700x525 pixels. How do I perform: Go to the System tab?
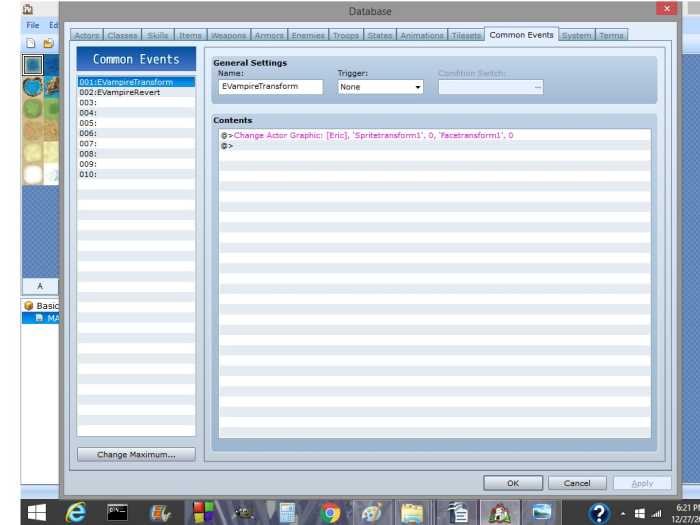point(576,36)
